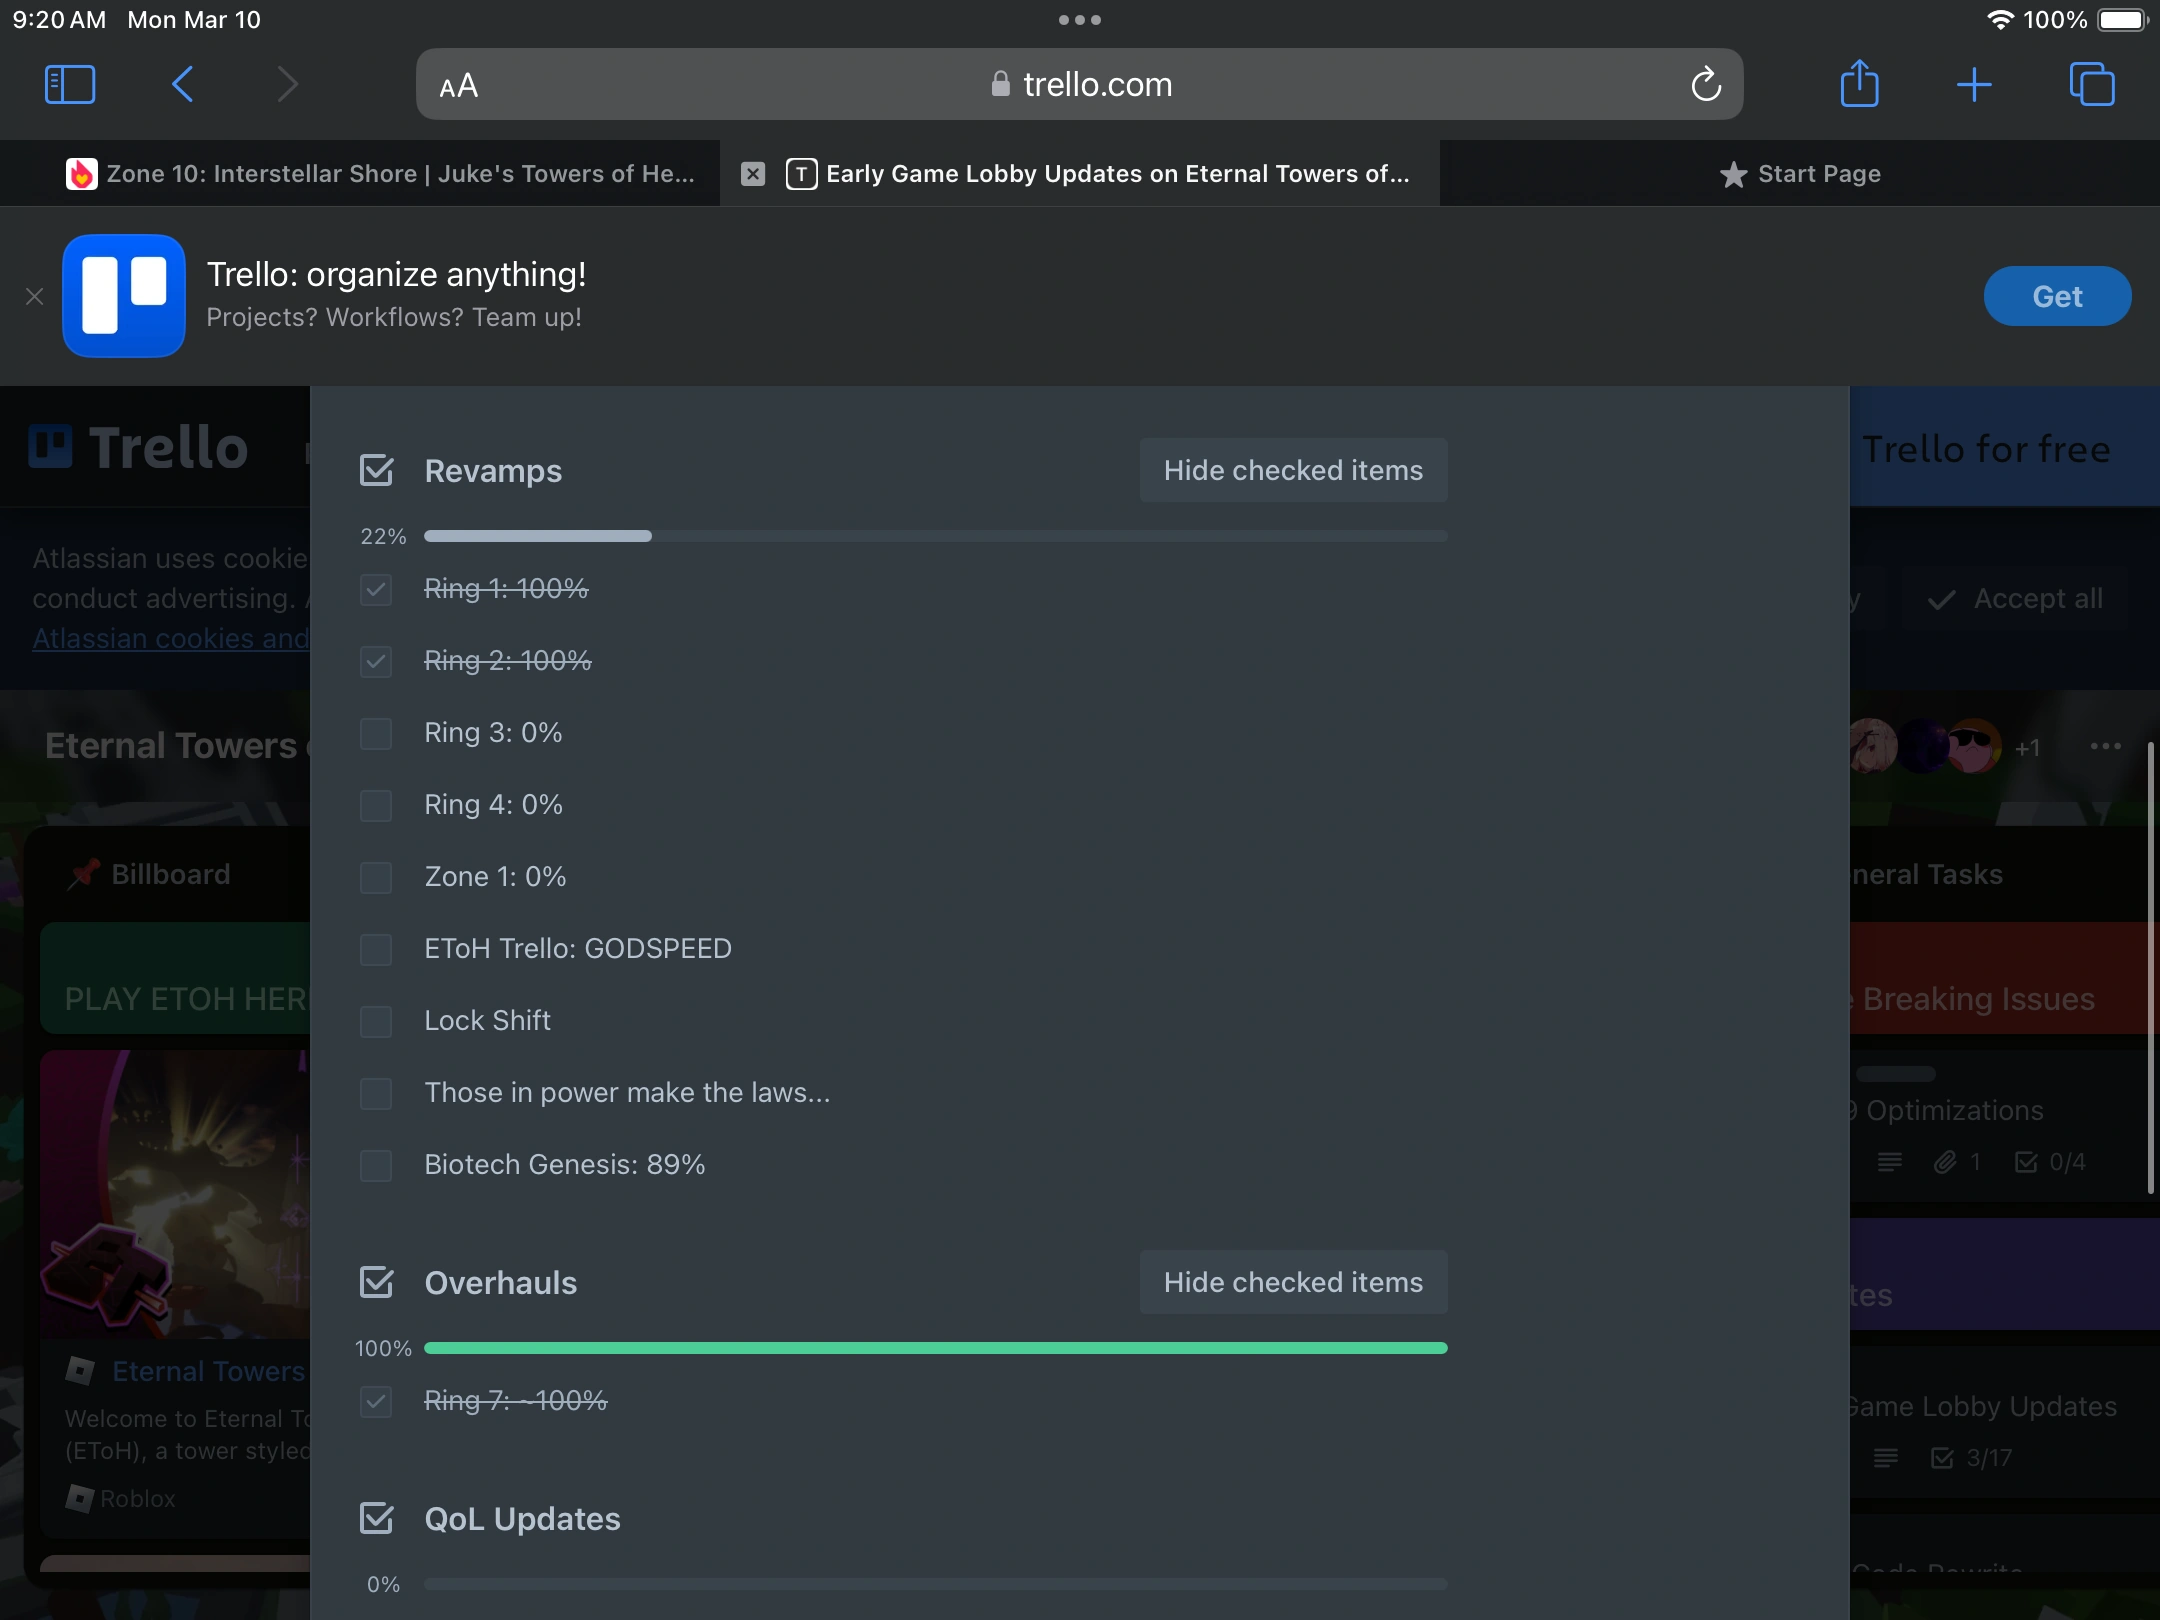This screenshot has width=2160, height=1620.
Task: Check the Lock Shift checkbox
Action: tap(376, 1021)
